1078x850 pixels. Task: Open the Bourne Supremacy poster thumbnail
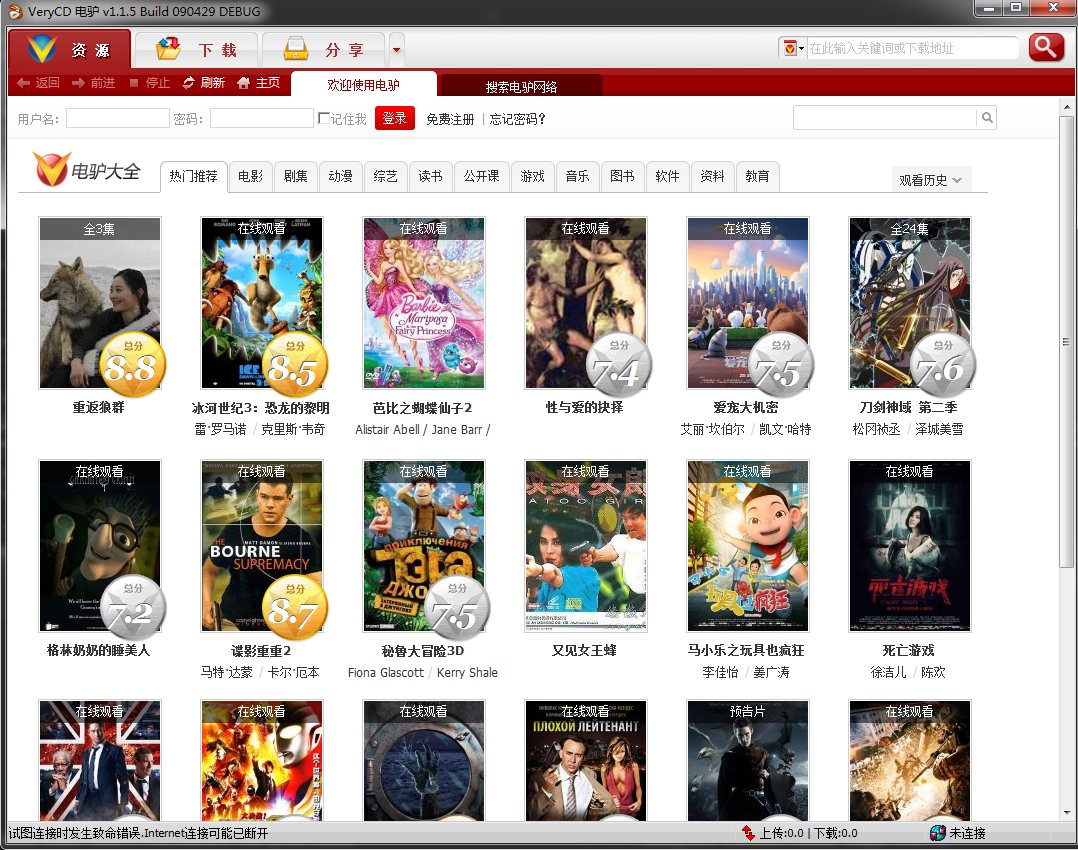[x=261, y=545]
